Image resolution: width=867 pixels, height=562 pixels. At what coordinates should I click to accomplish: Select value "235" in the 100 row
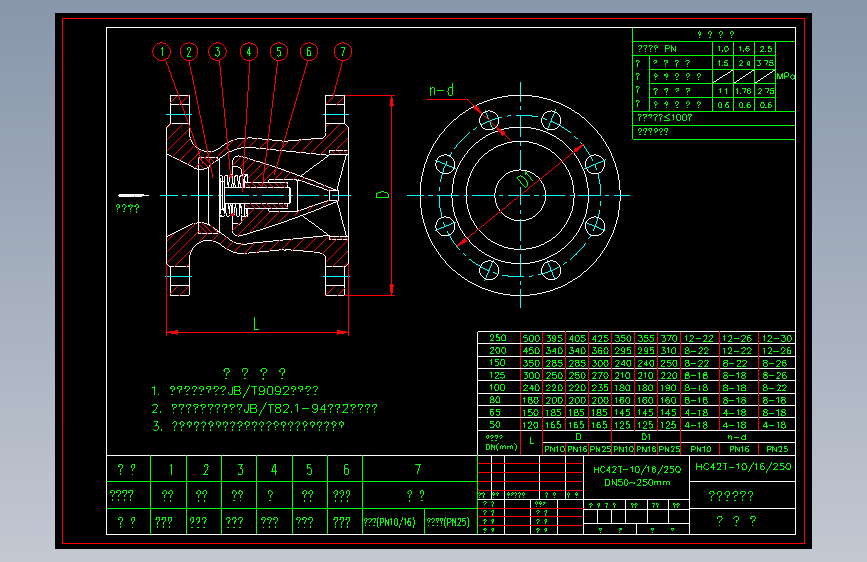[x=600, y=388]
